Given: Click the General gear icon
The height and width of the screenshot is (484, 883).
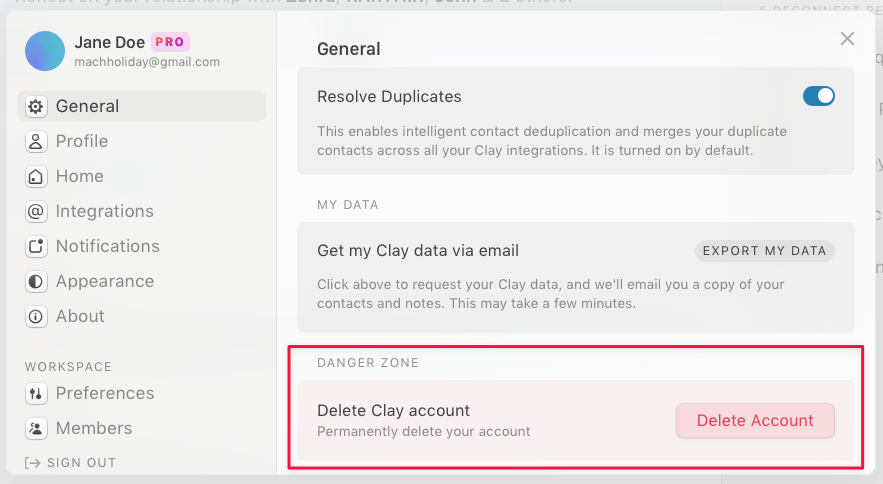Looking at the screenshot, I should [37, 106].
